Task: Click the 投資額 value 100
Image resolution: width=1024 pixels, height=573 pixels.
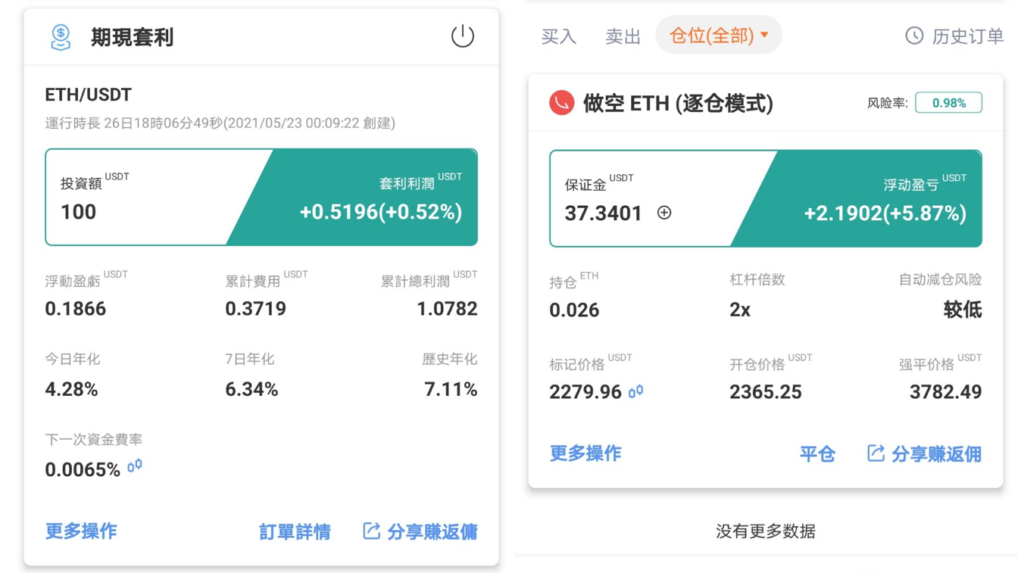Action: click(78, 212)
